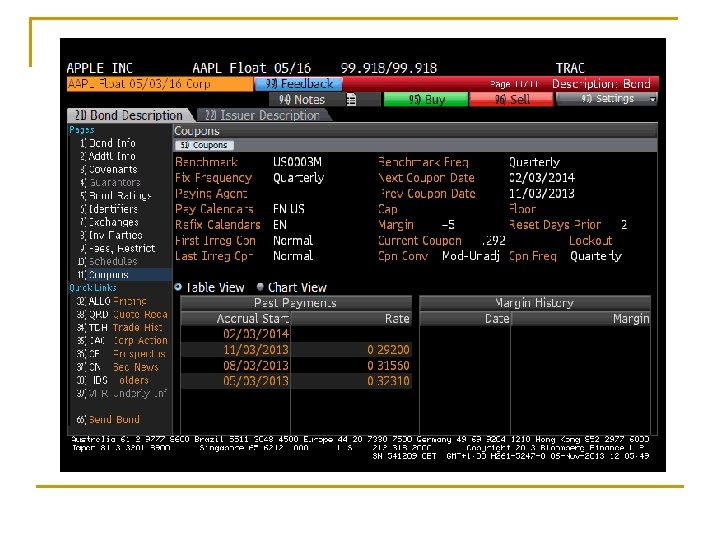Screen dimensions: 720x540
Task: Select the 05/03/2013 accrual row
Action: [x=296, y=381]
